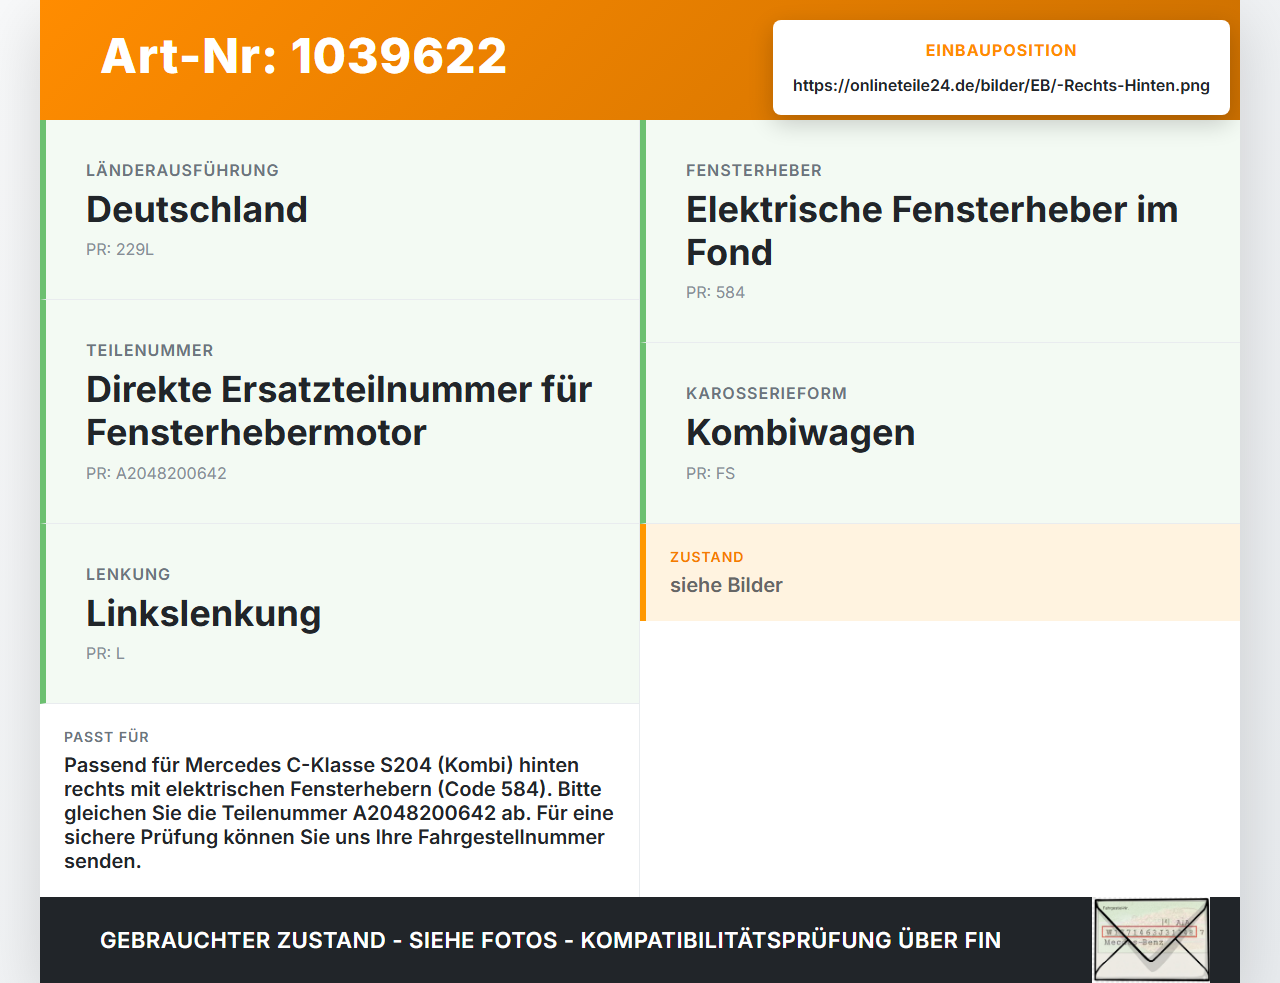
Task: Click the ZUSTAND label
Action: pyautogui.click(x=706, y=557)
